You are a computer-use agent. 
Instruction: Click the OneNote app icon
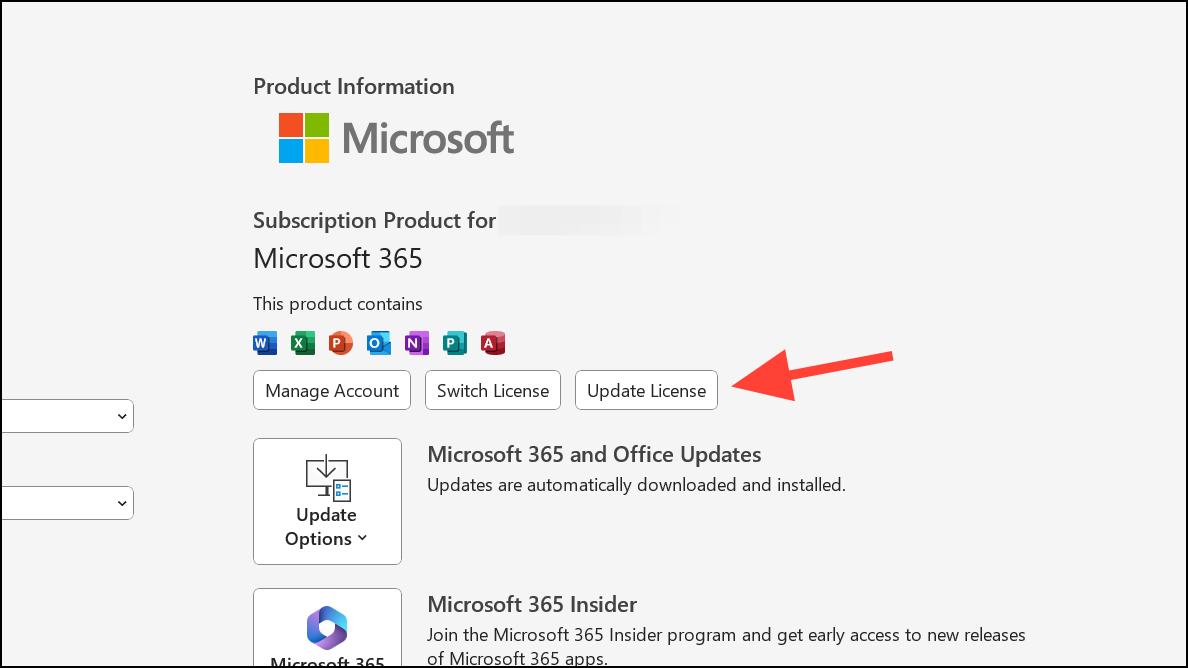[416, 343]
